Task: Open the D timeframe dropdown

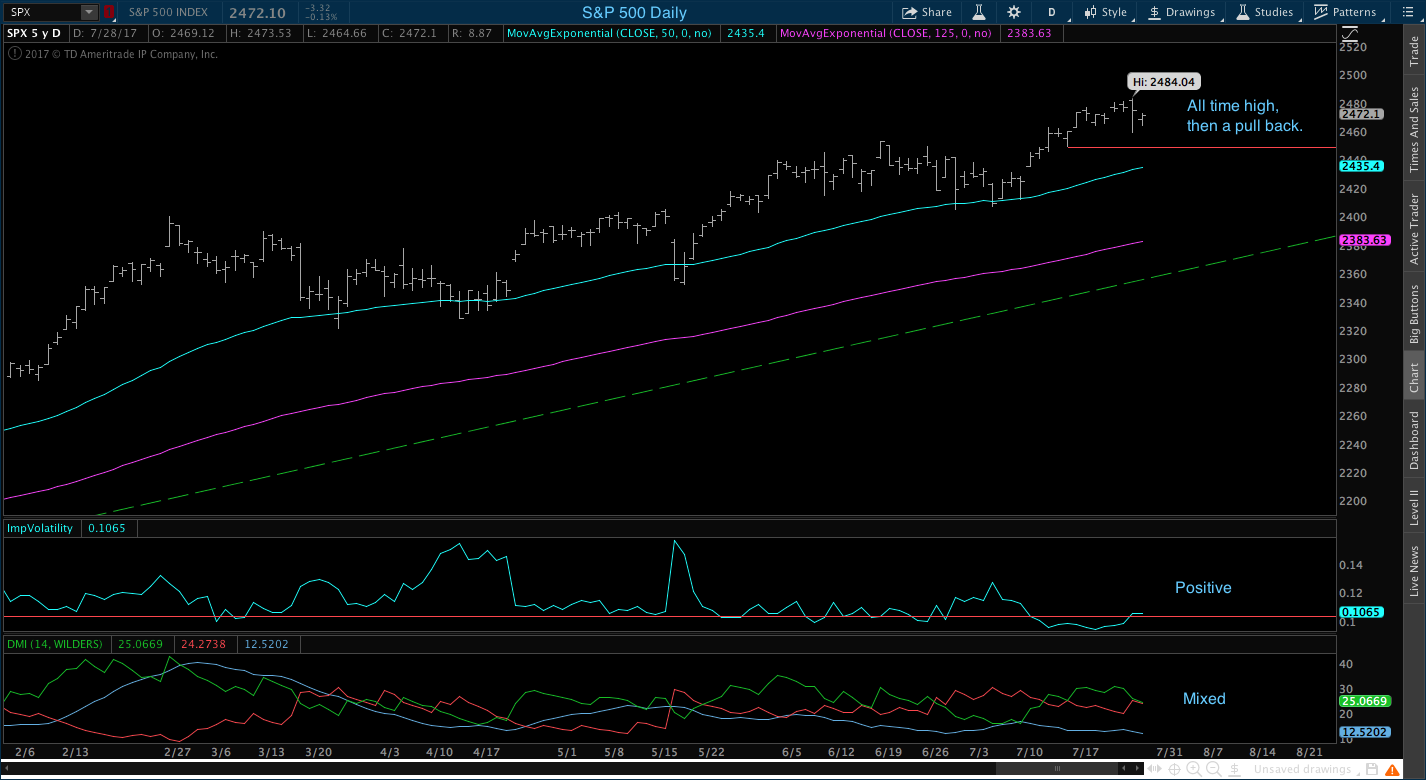Action: tap(1051, 12)
